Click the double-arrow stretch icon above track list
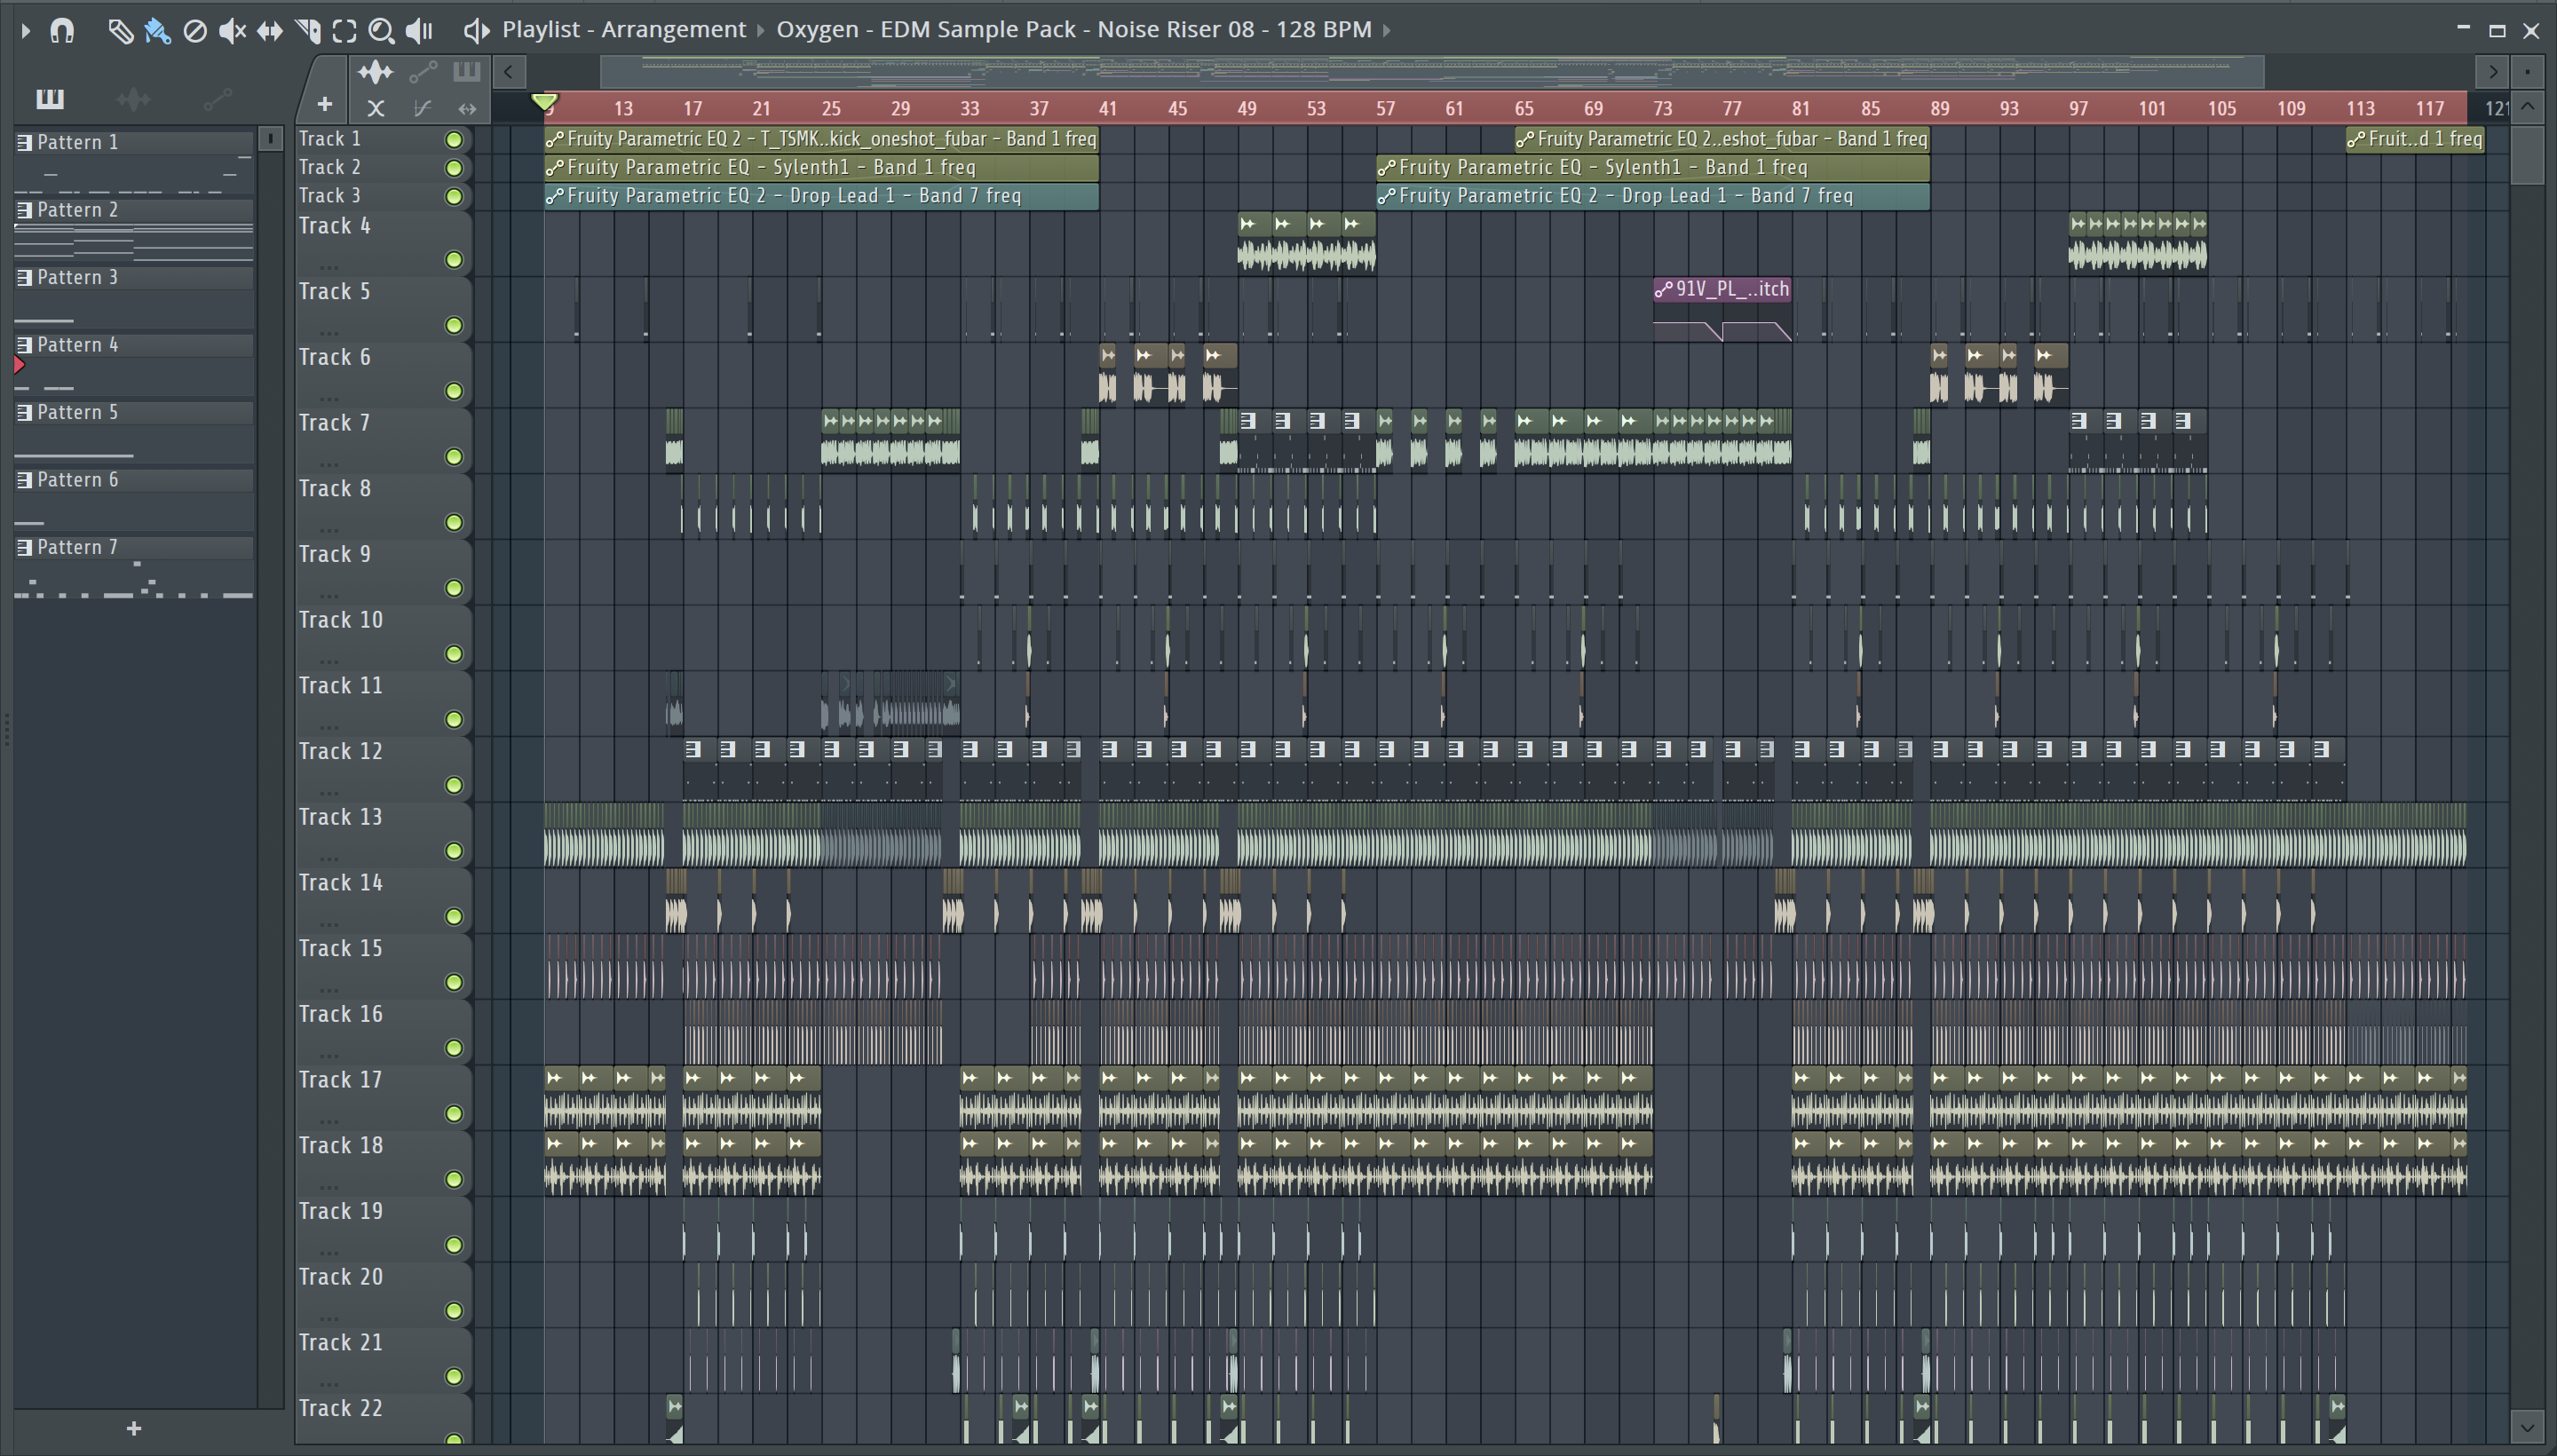This screenshot has height=1456, width=2557. 467,108
